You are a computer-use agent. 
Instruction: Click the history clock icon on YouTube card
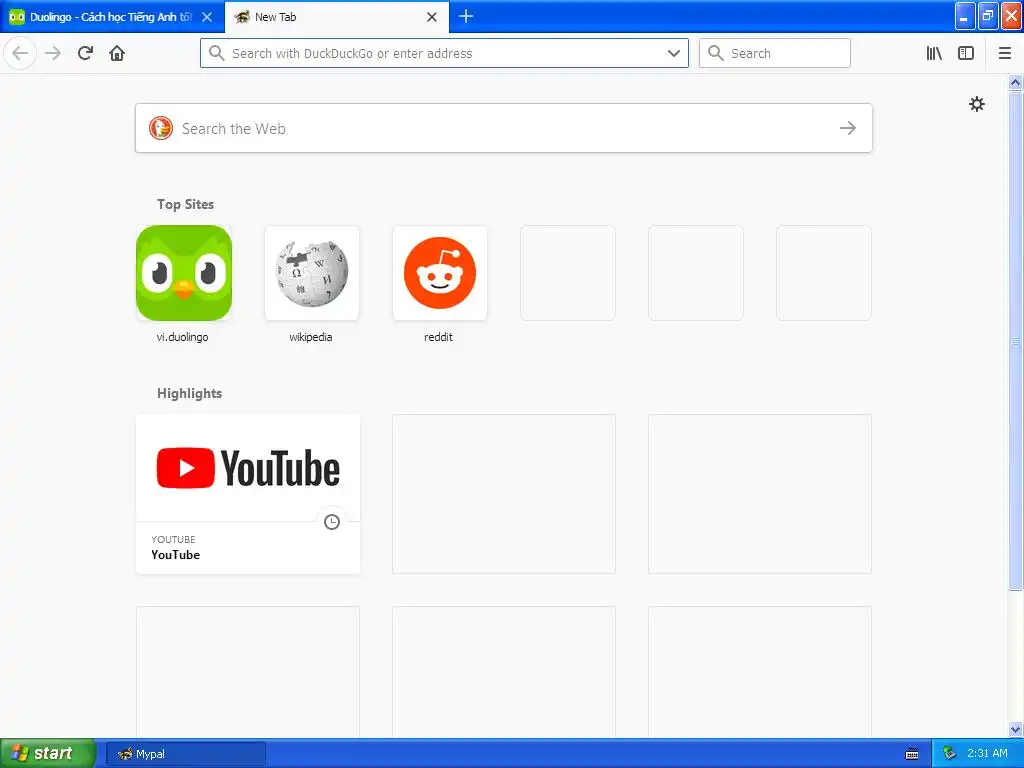point(332,522)
